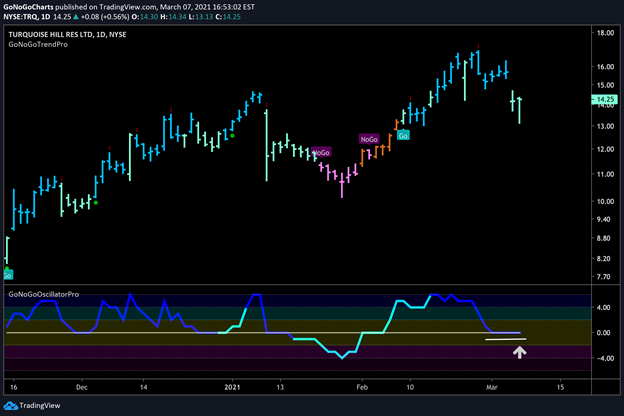
Task: Click the 7.70 price axis label
Action: [604, 277]
